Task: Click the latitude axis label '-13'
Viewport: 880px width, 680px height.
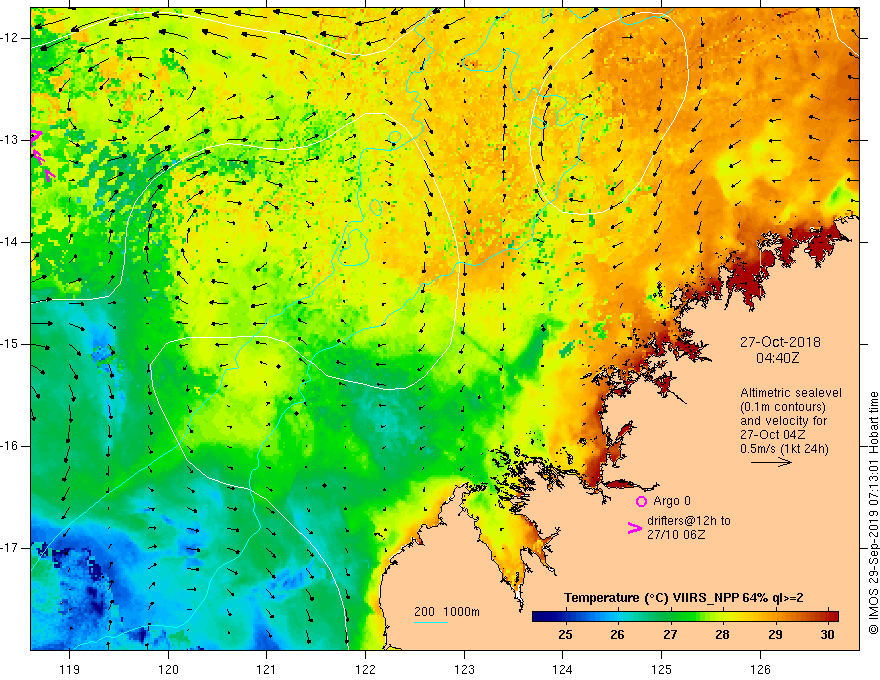Action: (10, 140)
